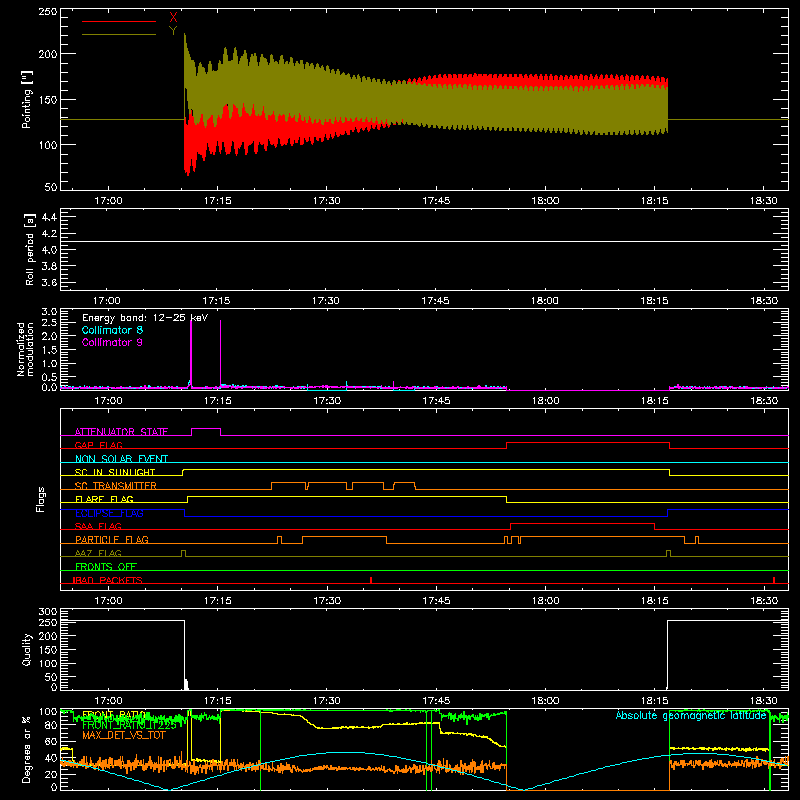Select the FLARE_FLAG label
Image resolution: width=800 pixels, height=800 pixels.
click(104, 499)
